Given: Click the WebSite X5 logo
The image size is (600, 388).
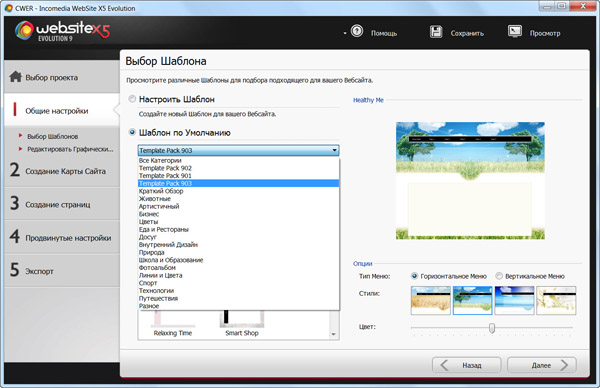Looking at the screenshot, I should 62,31.
